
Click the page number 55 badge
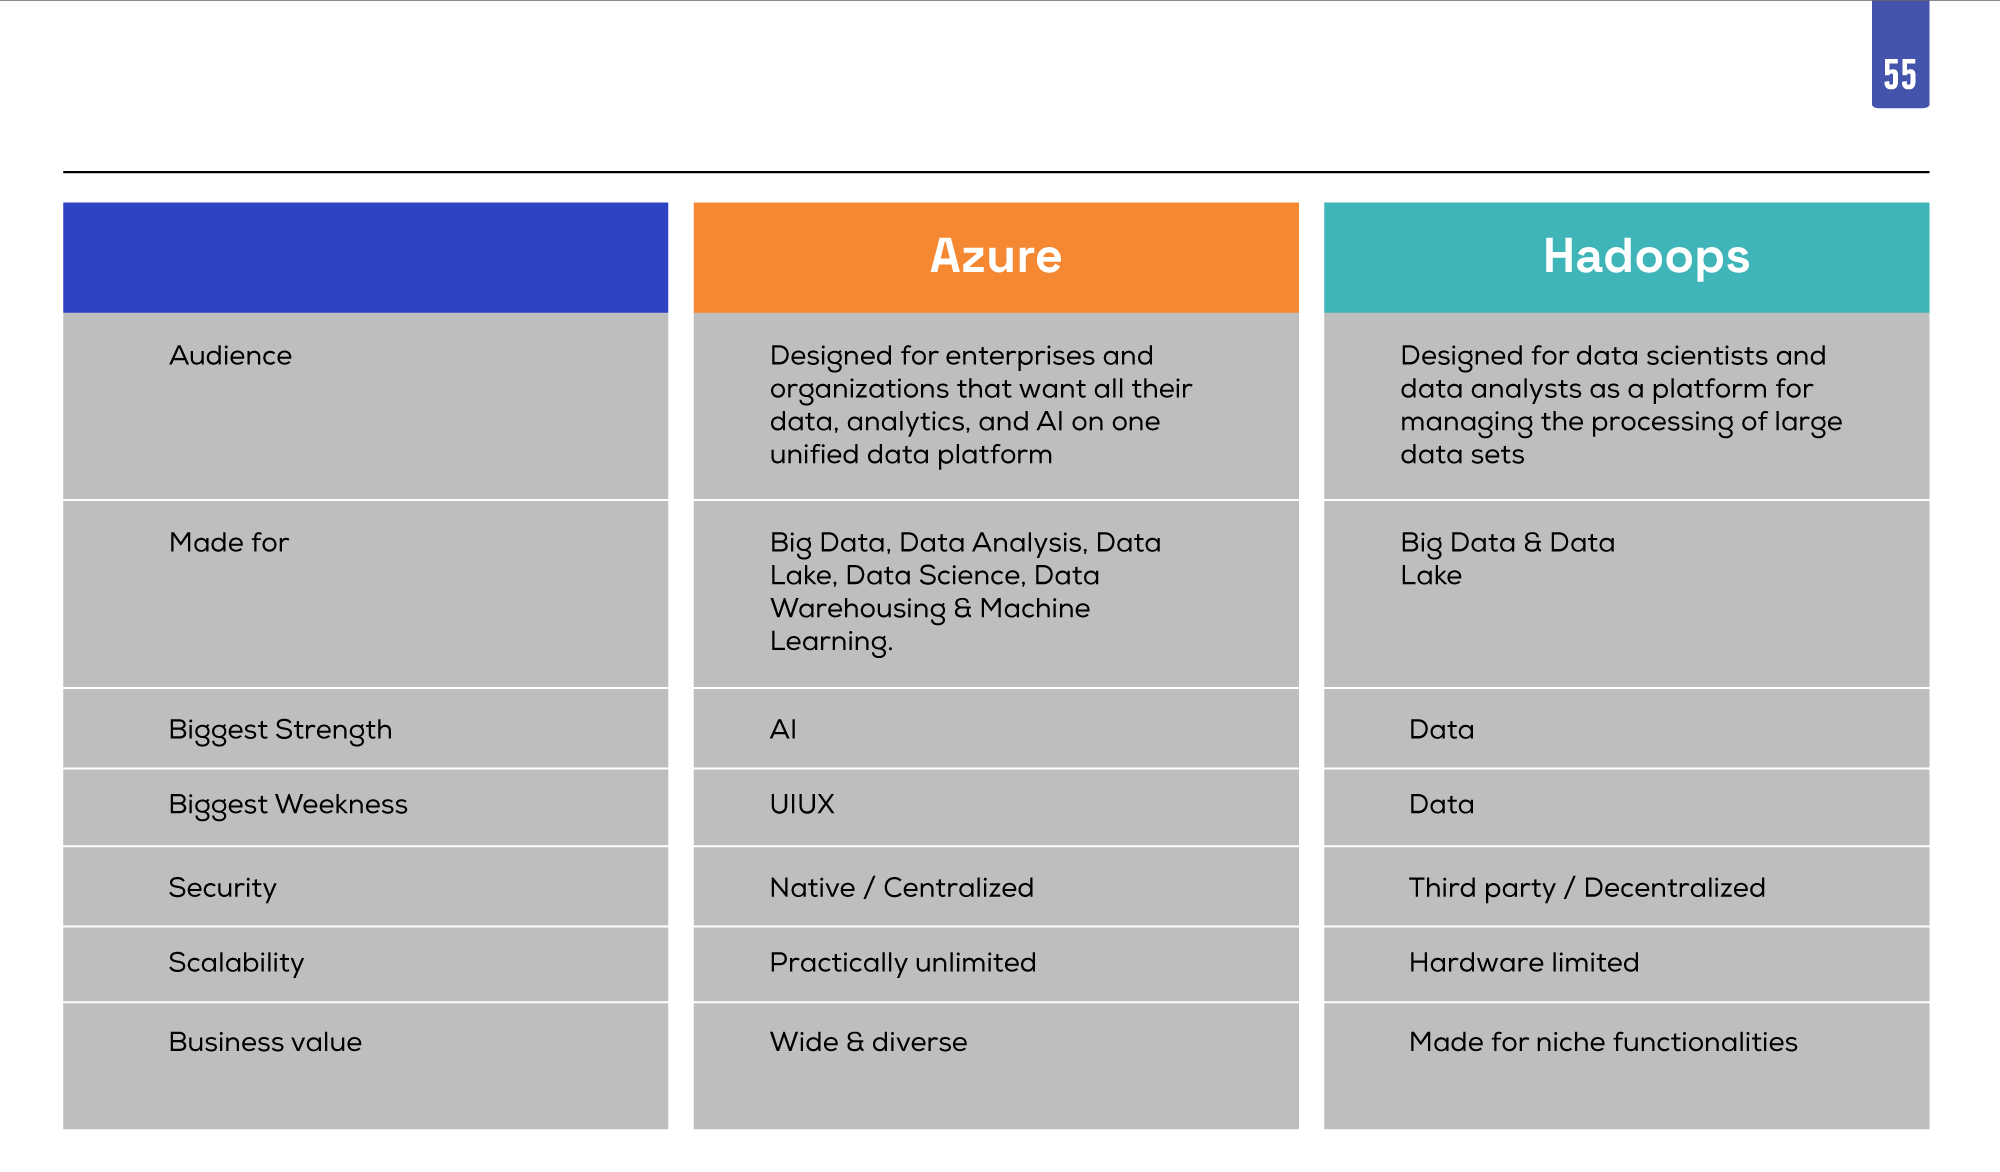[1900, 55]
